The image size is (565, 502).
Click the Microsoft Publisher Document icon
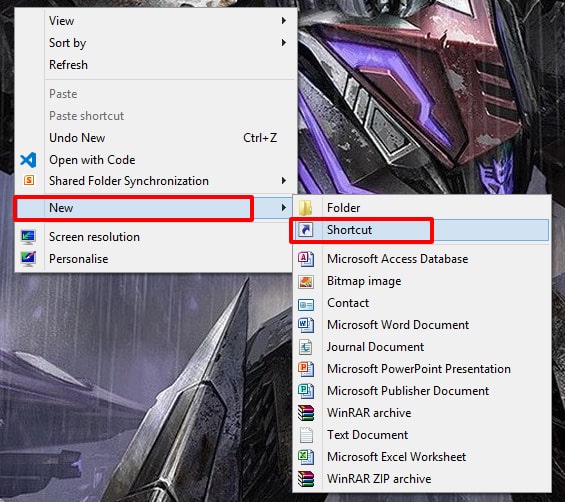click(306, 391)
